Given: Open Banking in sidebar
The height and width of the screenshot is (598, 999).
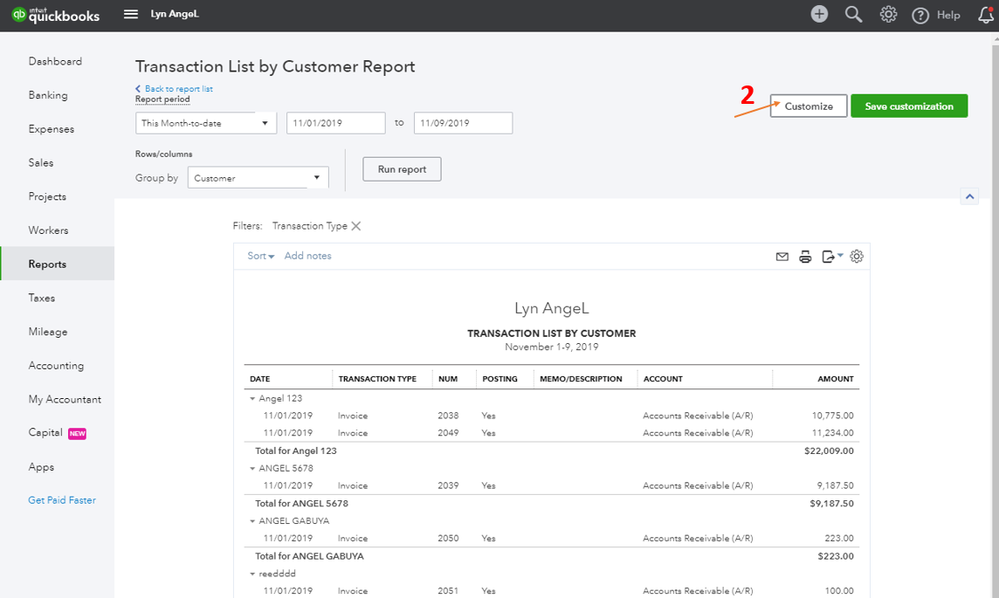Looking at the screenshot, I should (x=48, y=95).
